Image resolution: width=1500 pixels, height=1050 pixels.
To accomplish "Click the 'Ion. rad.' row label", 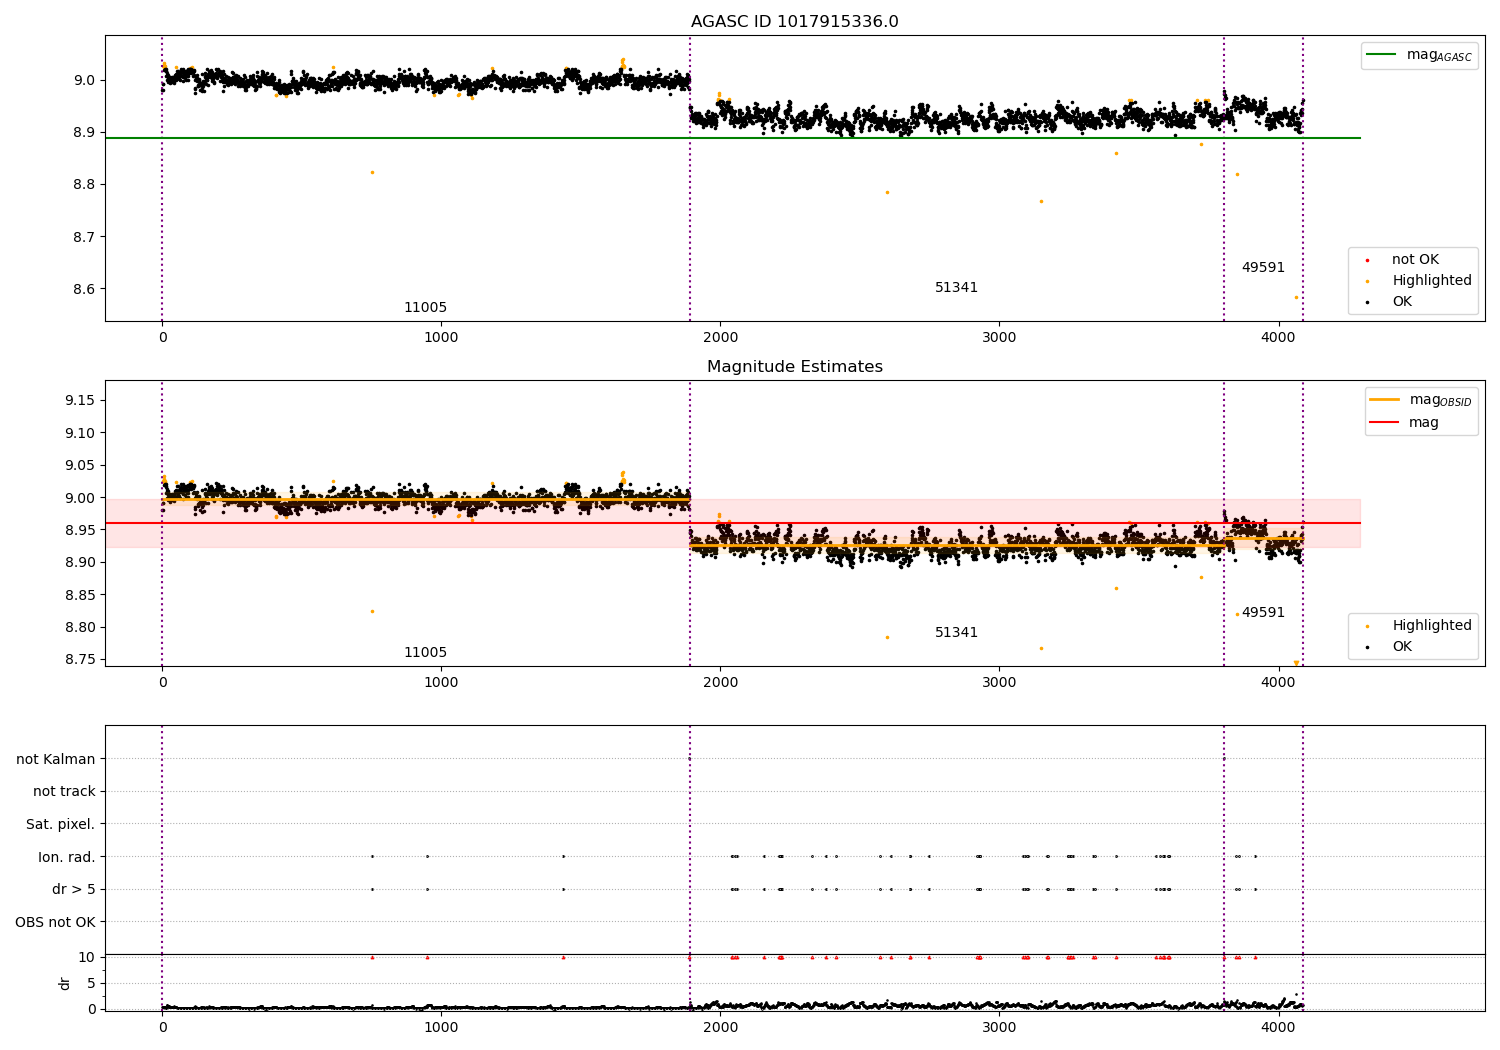I will [67, 857].
